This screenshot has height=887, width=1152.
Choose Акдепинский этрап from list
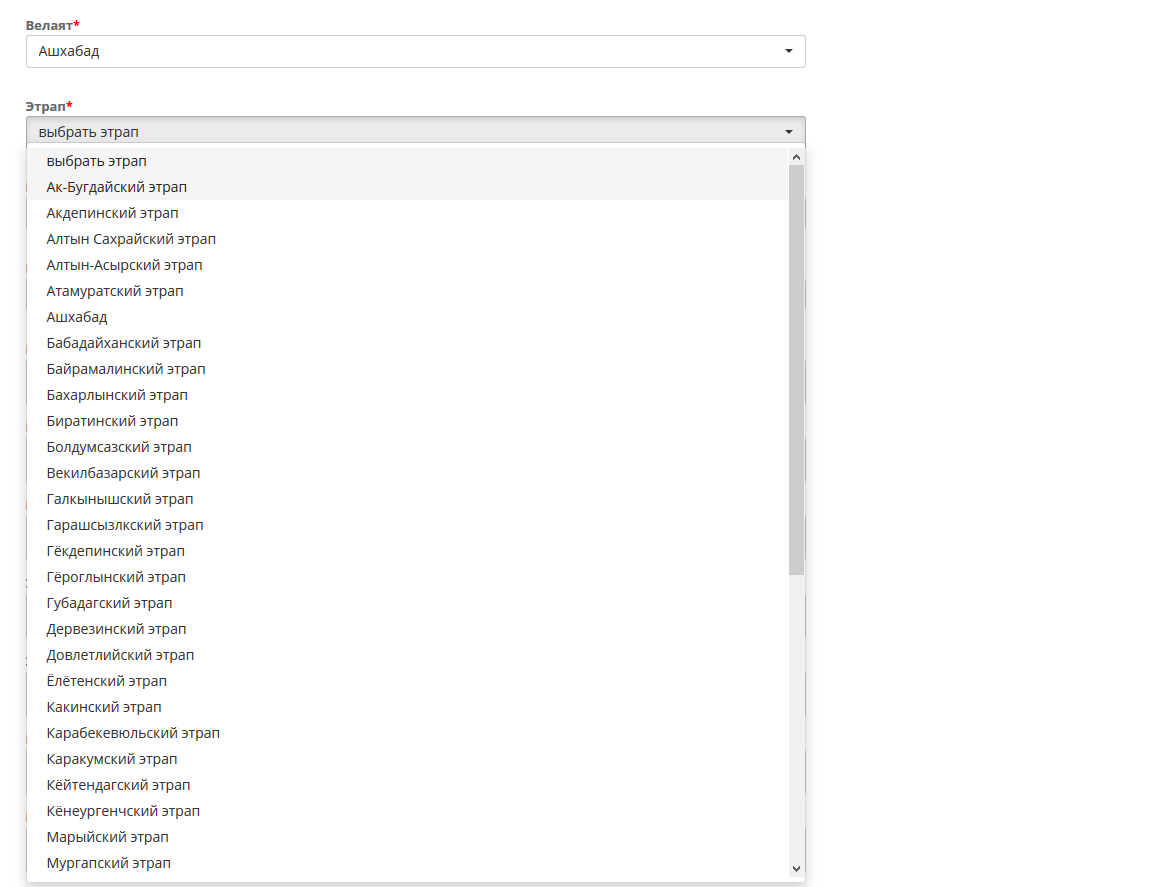coord(408,213)
